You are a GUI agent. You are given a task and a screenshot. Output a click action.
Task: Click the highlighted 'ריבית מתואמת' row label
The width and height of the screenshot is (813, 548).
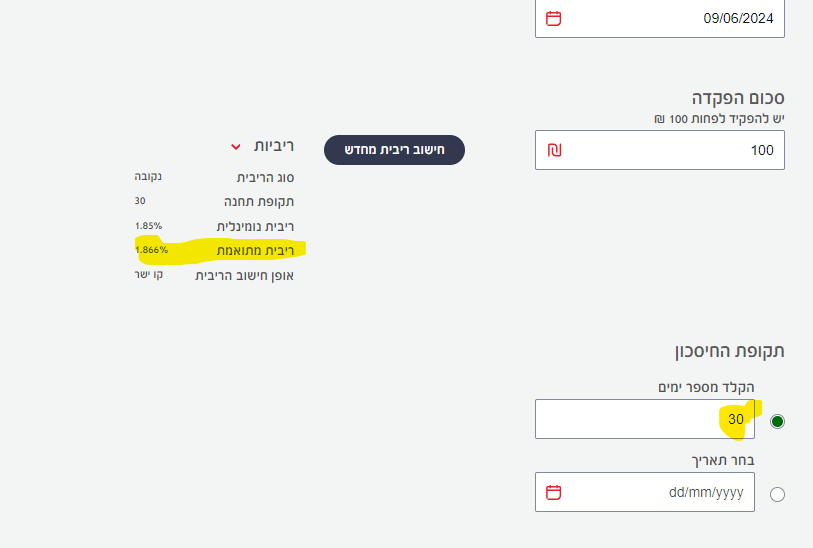255,250
